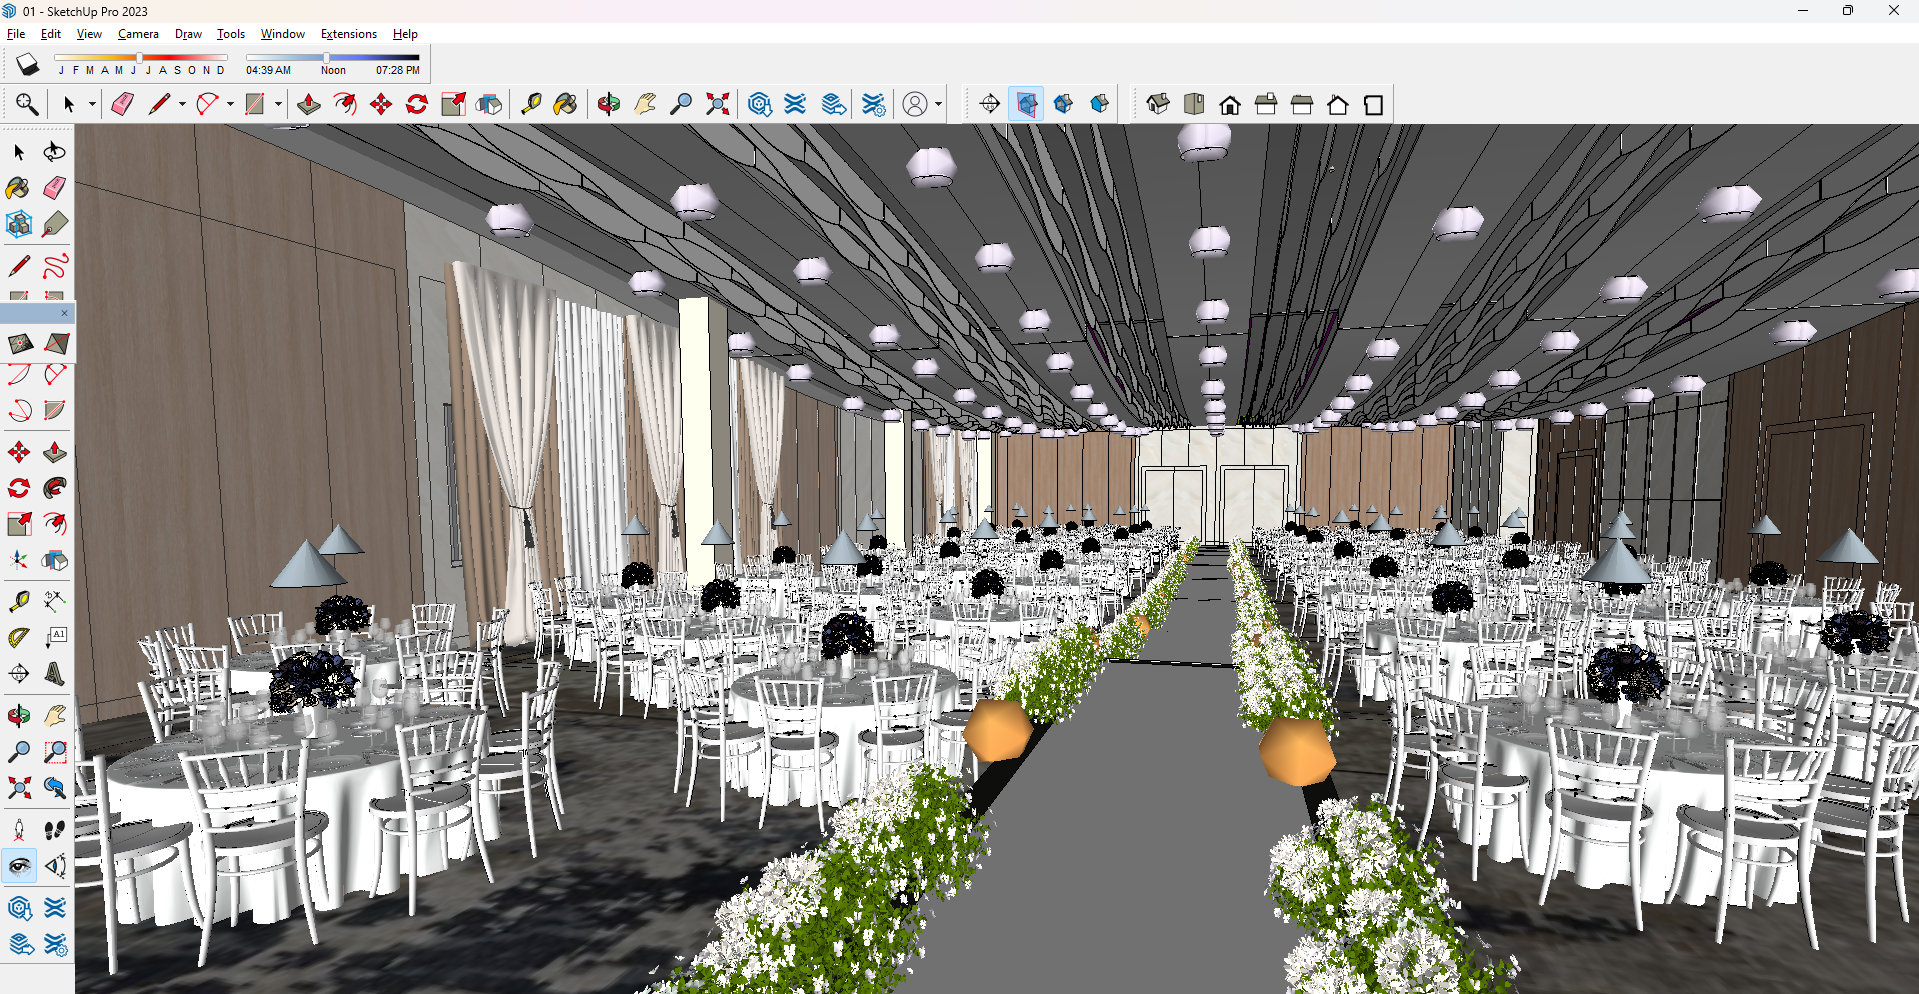The image size is (1919, 994).
Task: Activate the Offset tool in the top toolbar
Action: pyautogui.click(x=345, y=104)
